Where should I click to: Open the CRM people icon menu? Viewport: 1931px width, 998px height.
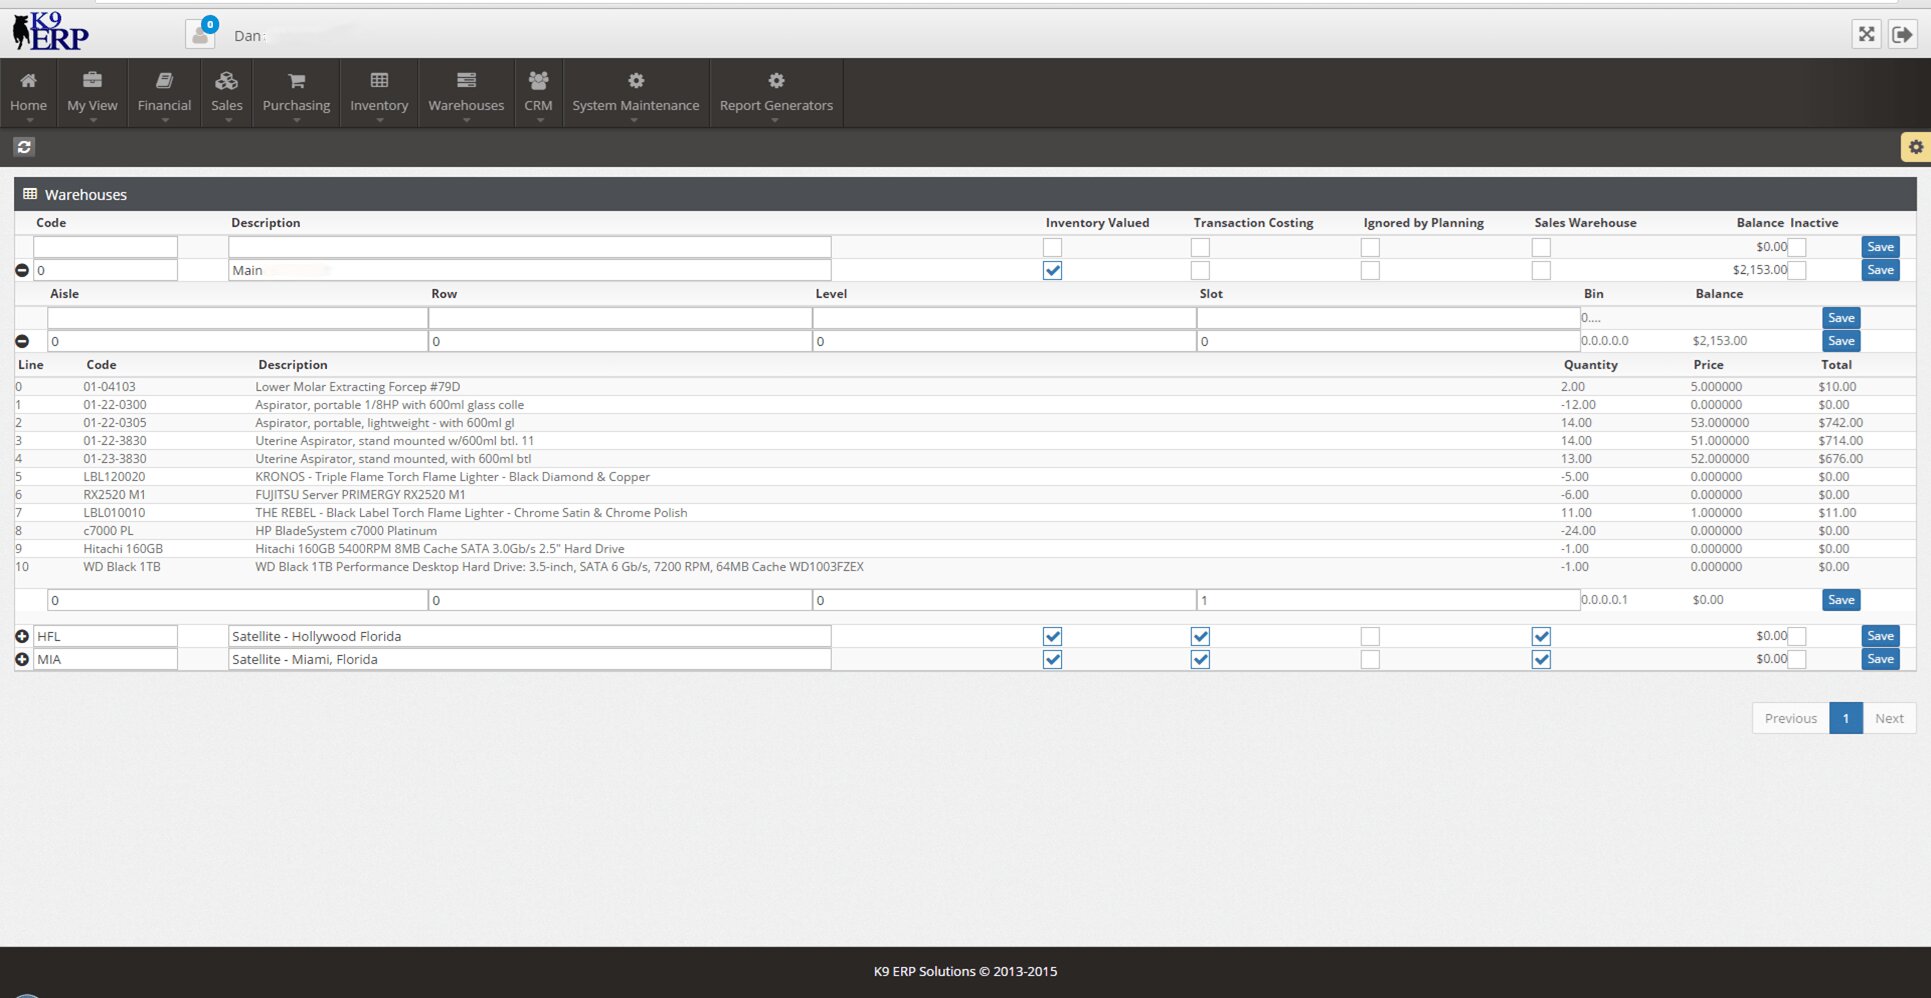click(x=538, y=92)
